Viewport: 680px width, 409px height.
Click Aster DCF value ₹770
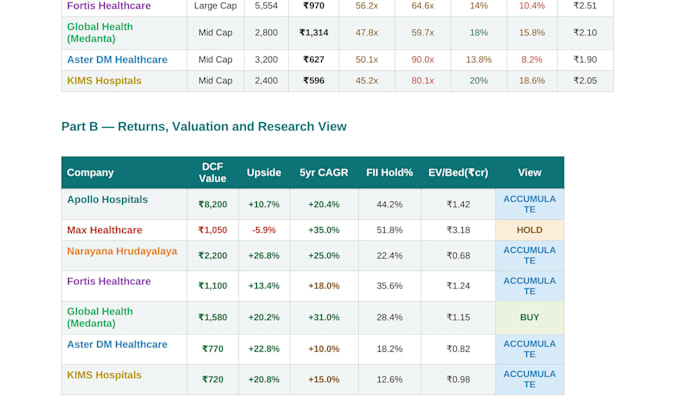[x=212, y=349]
